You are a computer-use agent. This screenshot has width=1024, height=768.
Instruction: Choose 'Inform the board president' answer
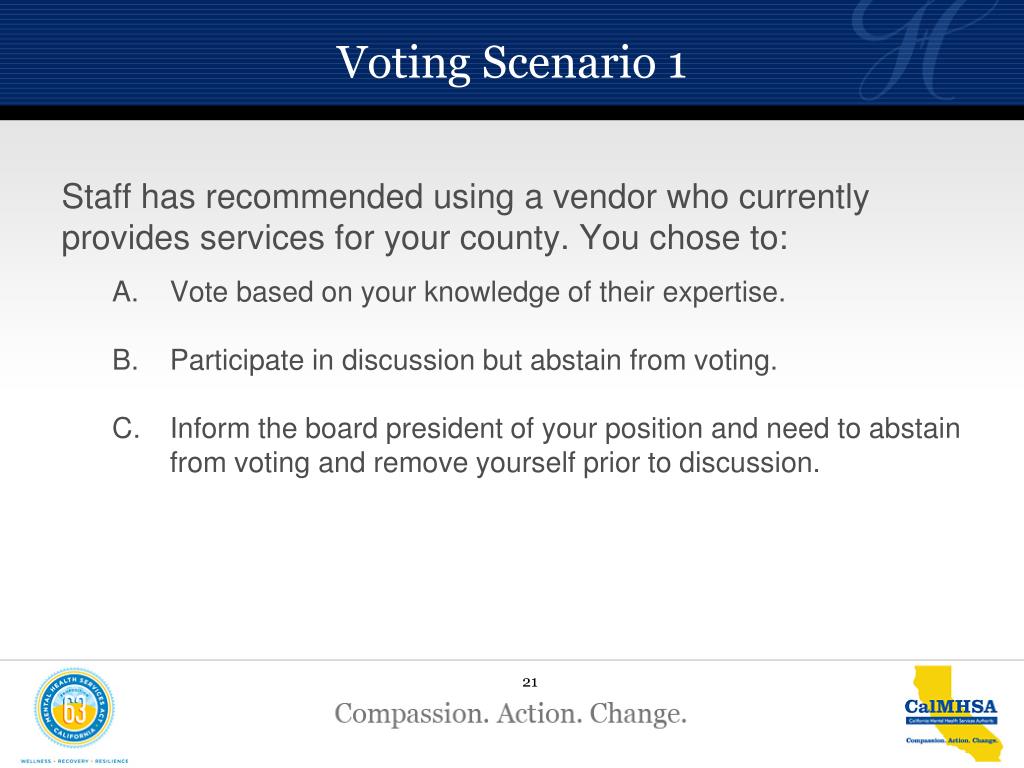(565, 445)
